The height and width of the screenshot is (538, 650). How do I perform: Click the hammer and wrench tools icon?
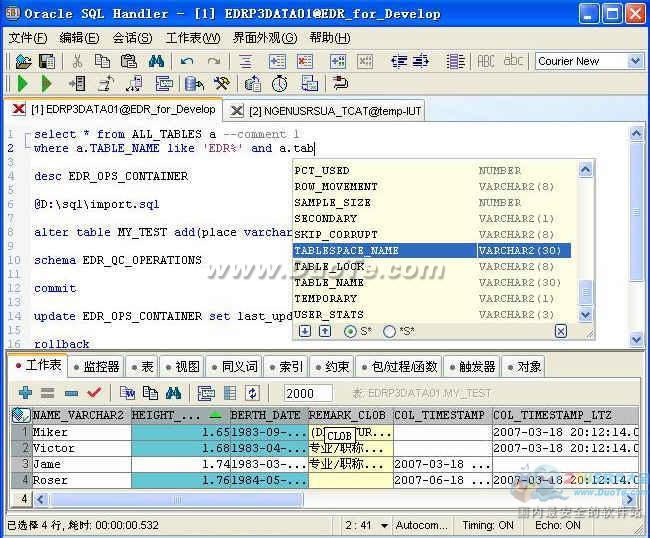point(222,84)
